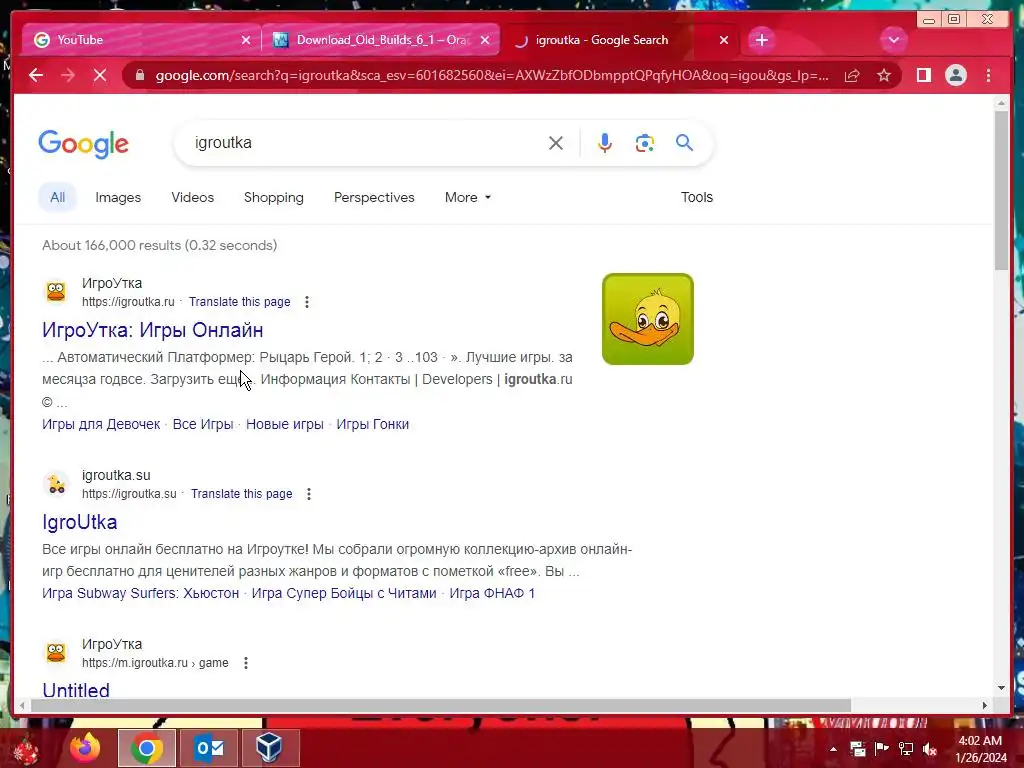This screenshot has width=1024, height=768.
Task: Open the network tray icon
Action: 906,749
